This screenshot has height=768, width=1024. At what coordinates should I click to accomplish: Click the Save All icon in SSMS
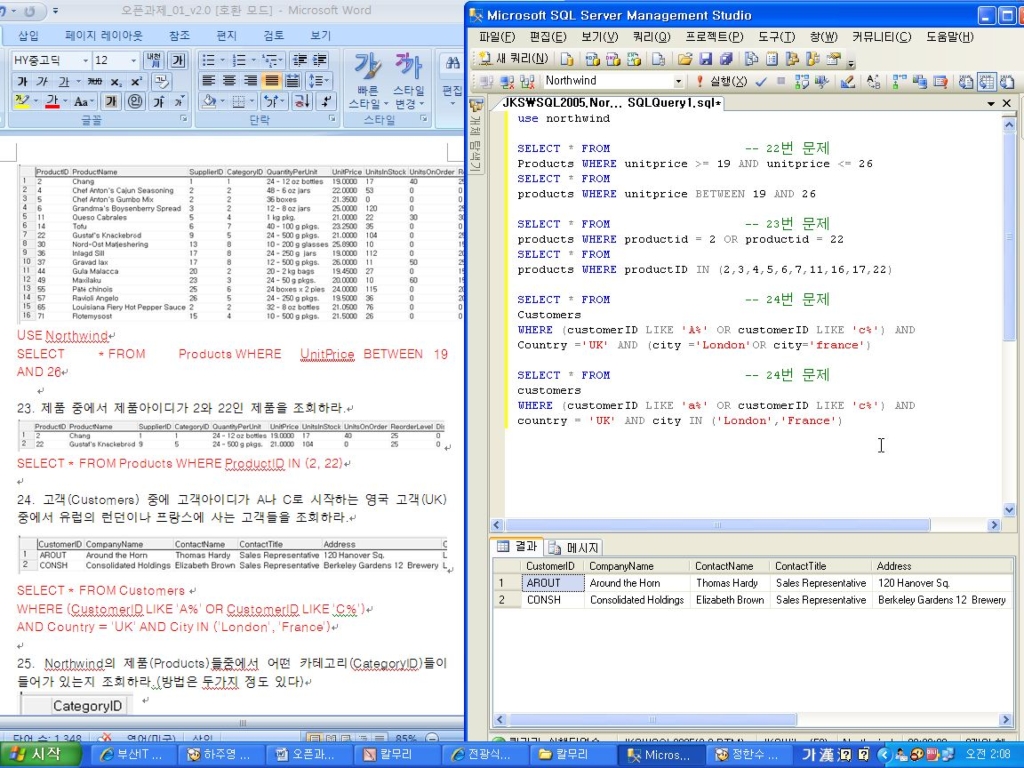[726, 59]
